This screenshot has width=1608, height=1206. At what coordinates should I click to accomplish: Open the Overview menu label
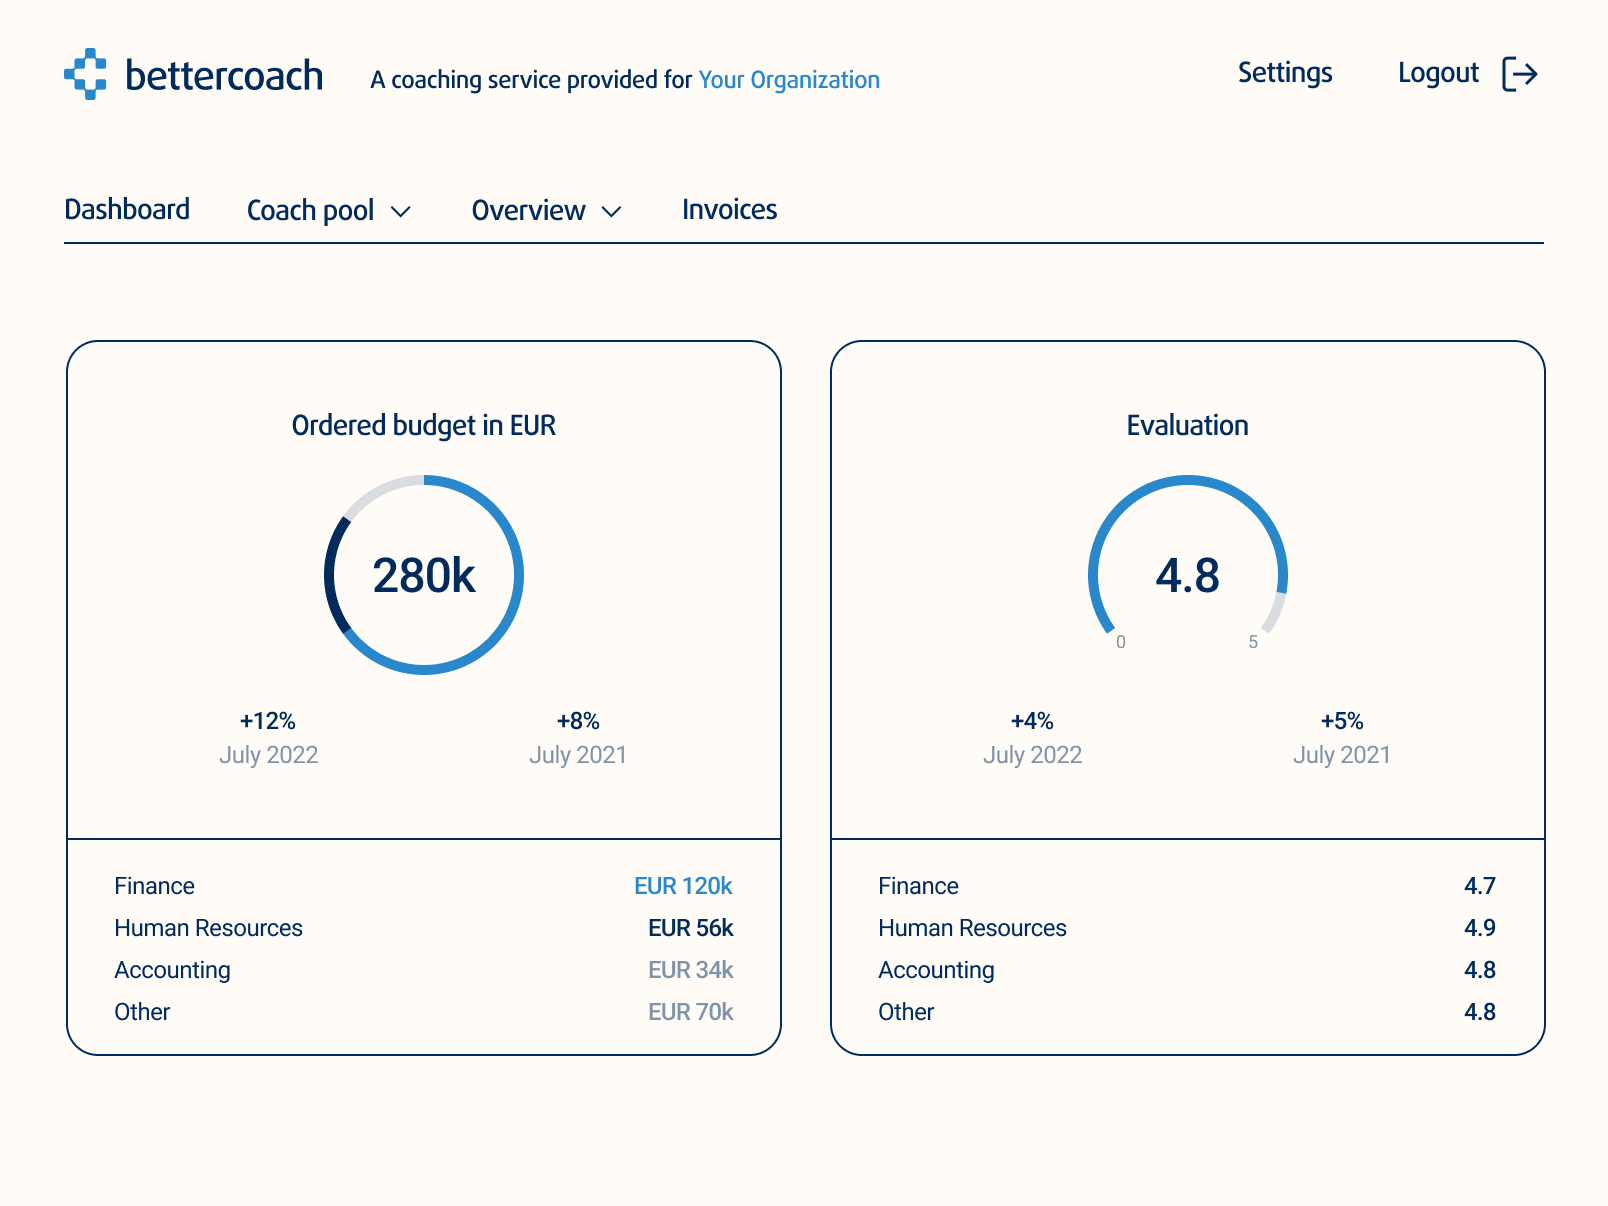point(528,210)
